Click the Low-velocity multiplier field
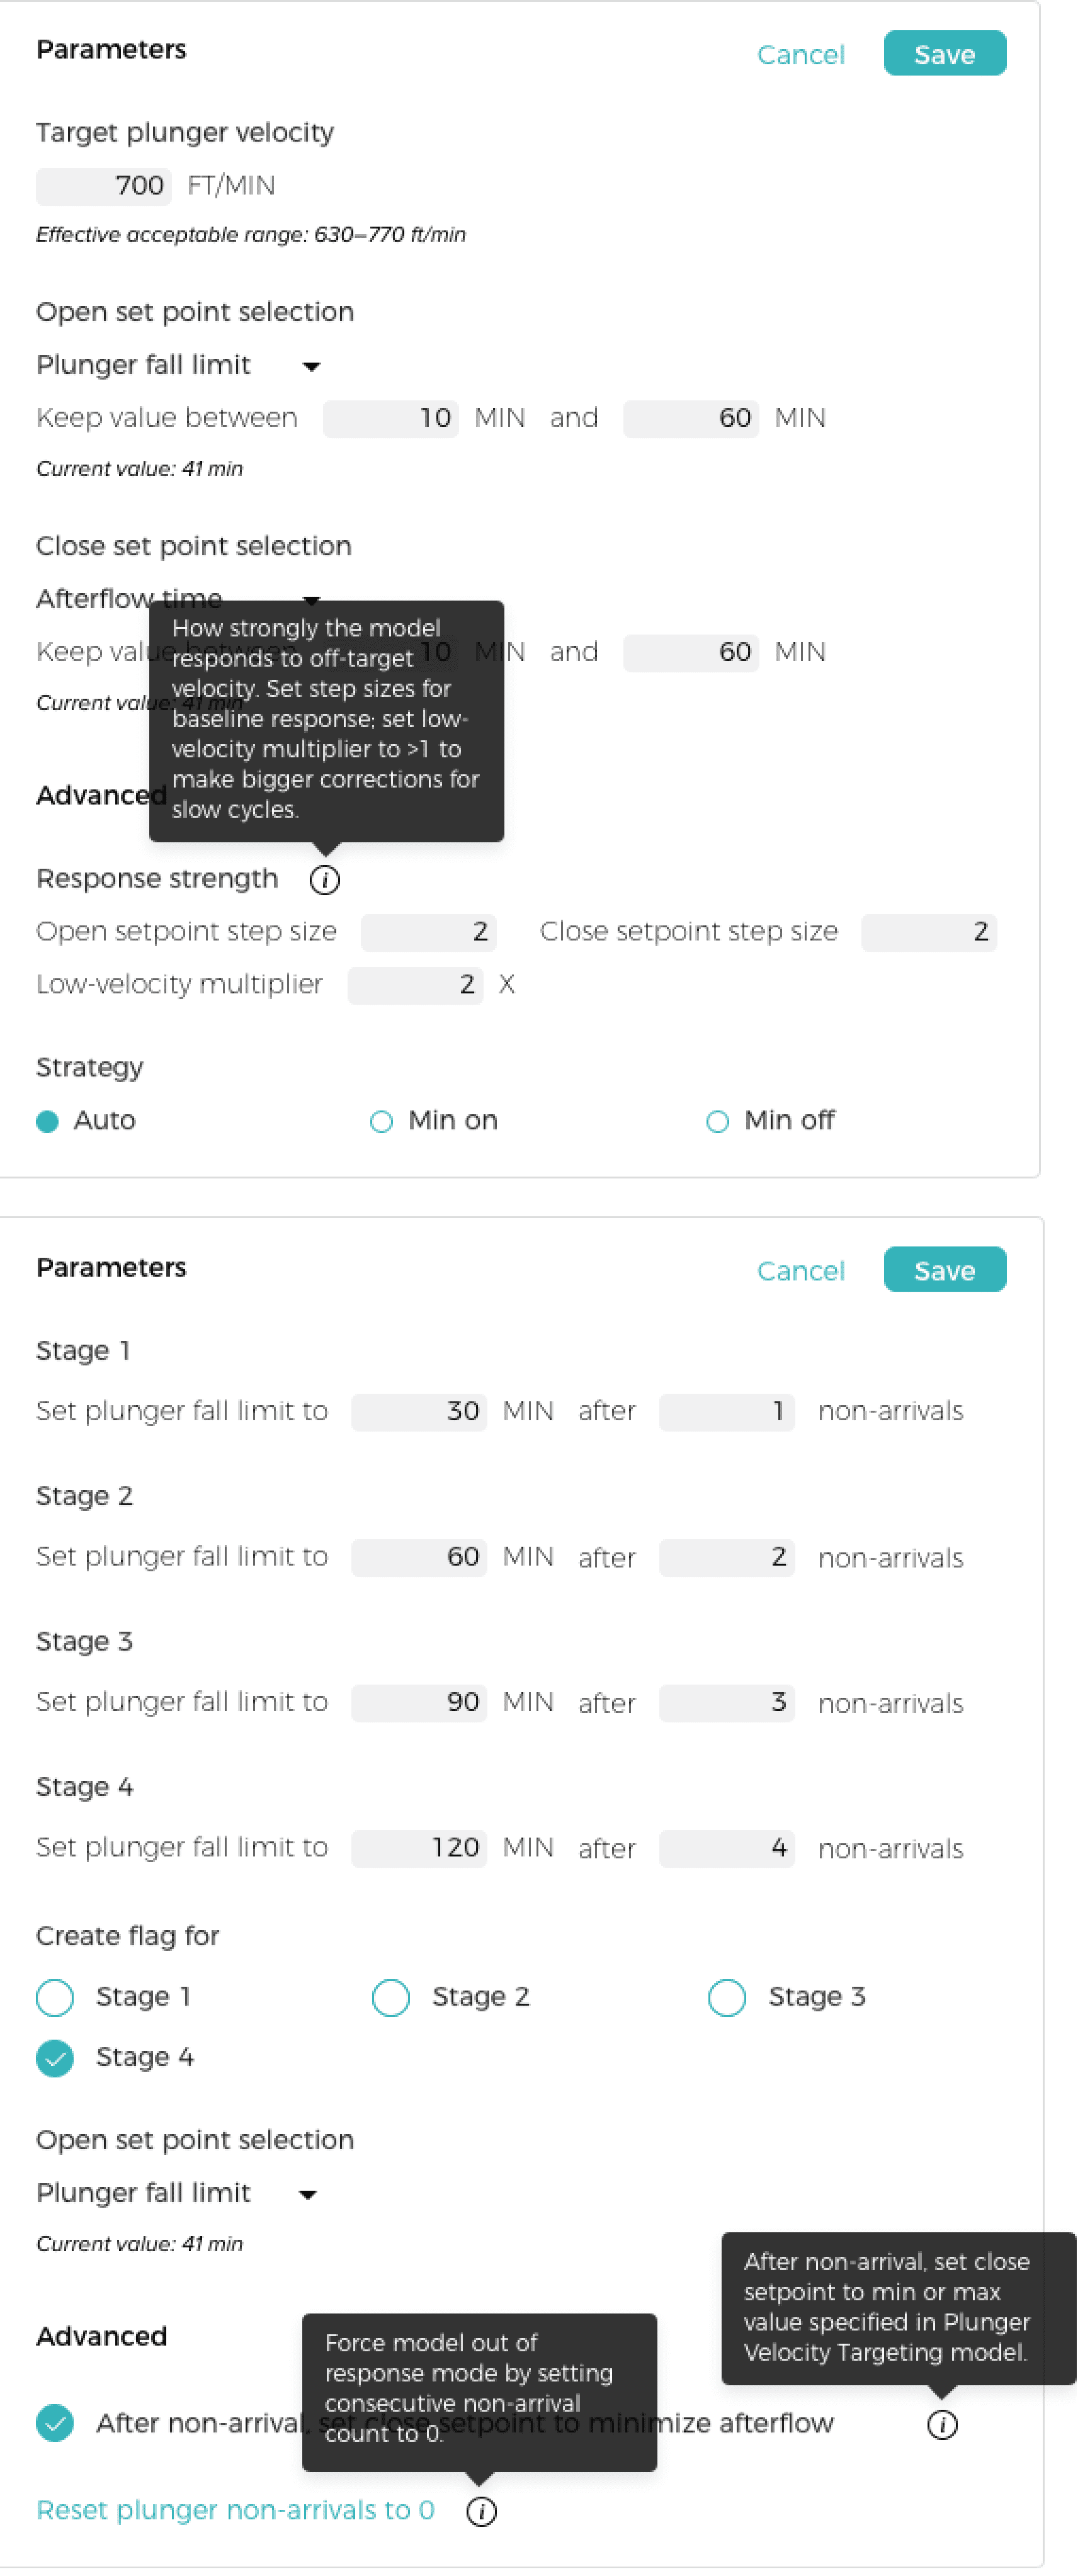 (x=415, y=986)
